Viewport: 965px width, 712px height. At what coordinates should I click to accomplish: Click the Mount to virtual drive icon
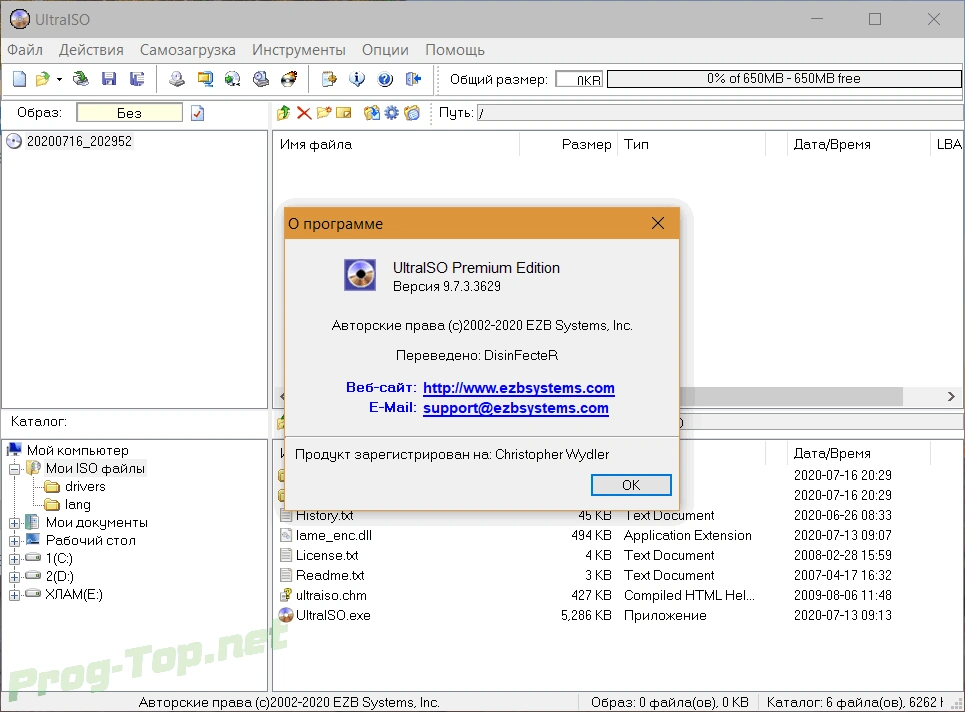click(x=261, y=79)
